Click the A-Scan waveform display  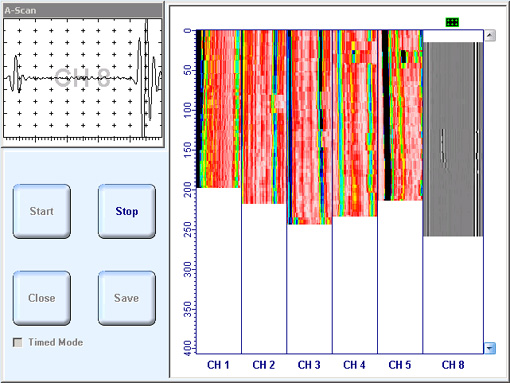pos(83,78)
